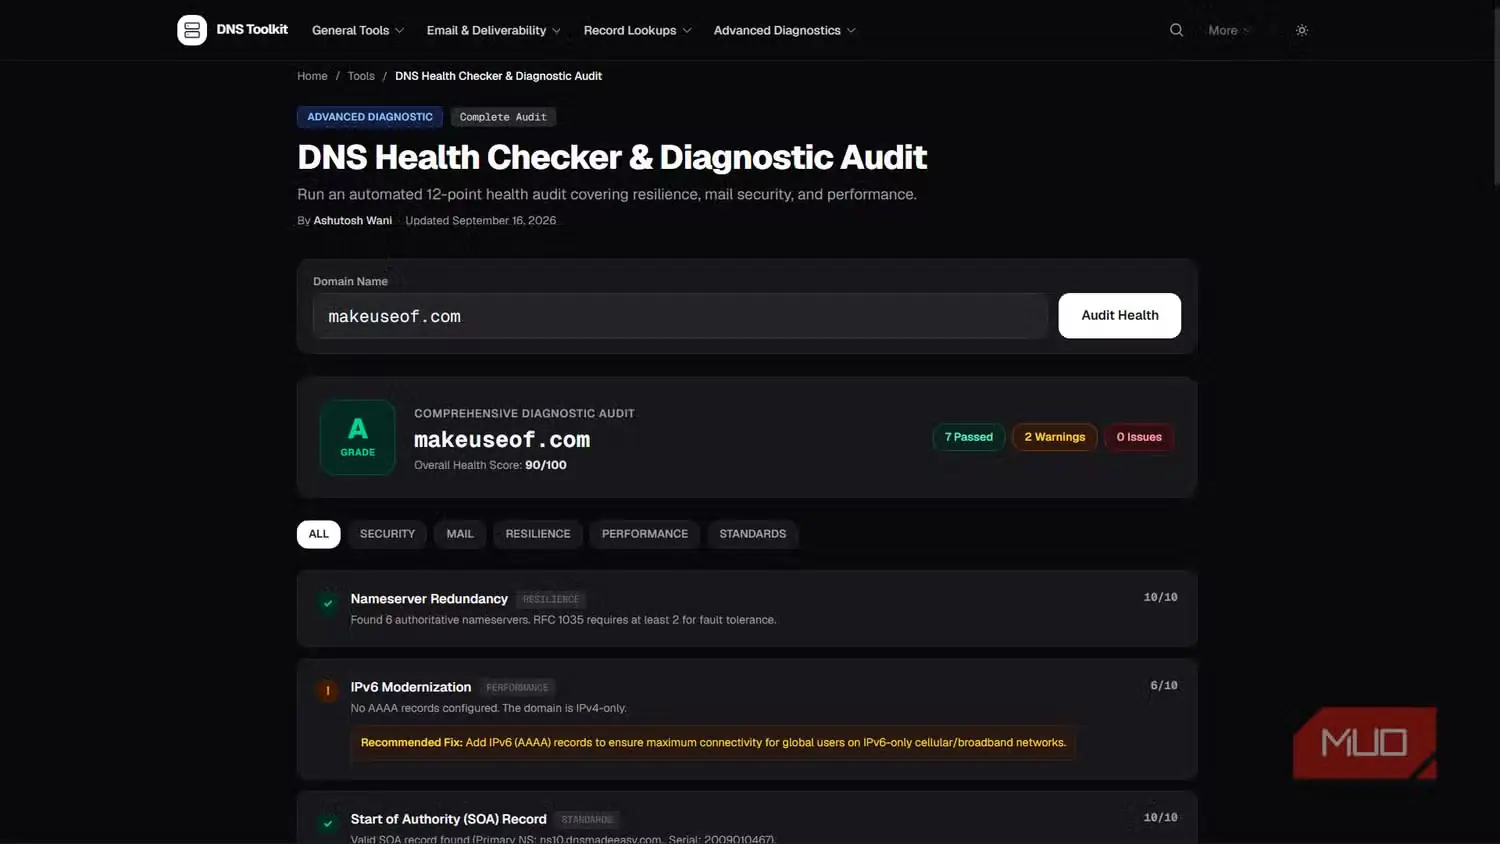Click the green check icon beside Start of Authority
Image resolution: width=1500 pixels, height=844 pixels.
[x=328, y=824]
